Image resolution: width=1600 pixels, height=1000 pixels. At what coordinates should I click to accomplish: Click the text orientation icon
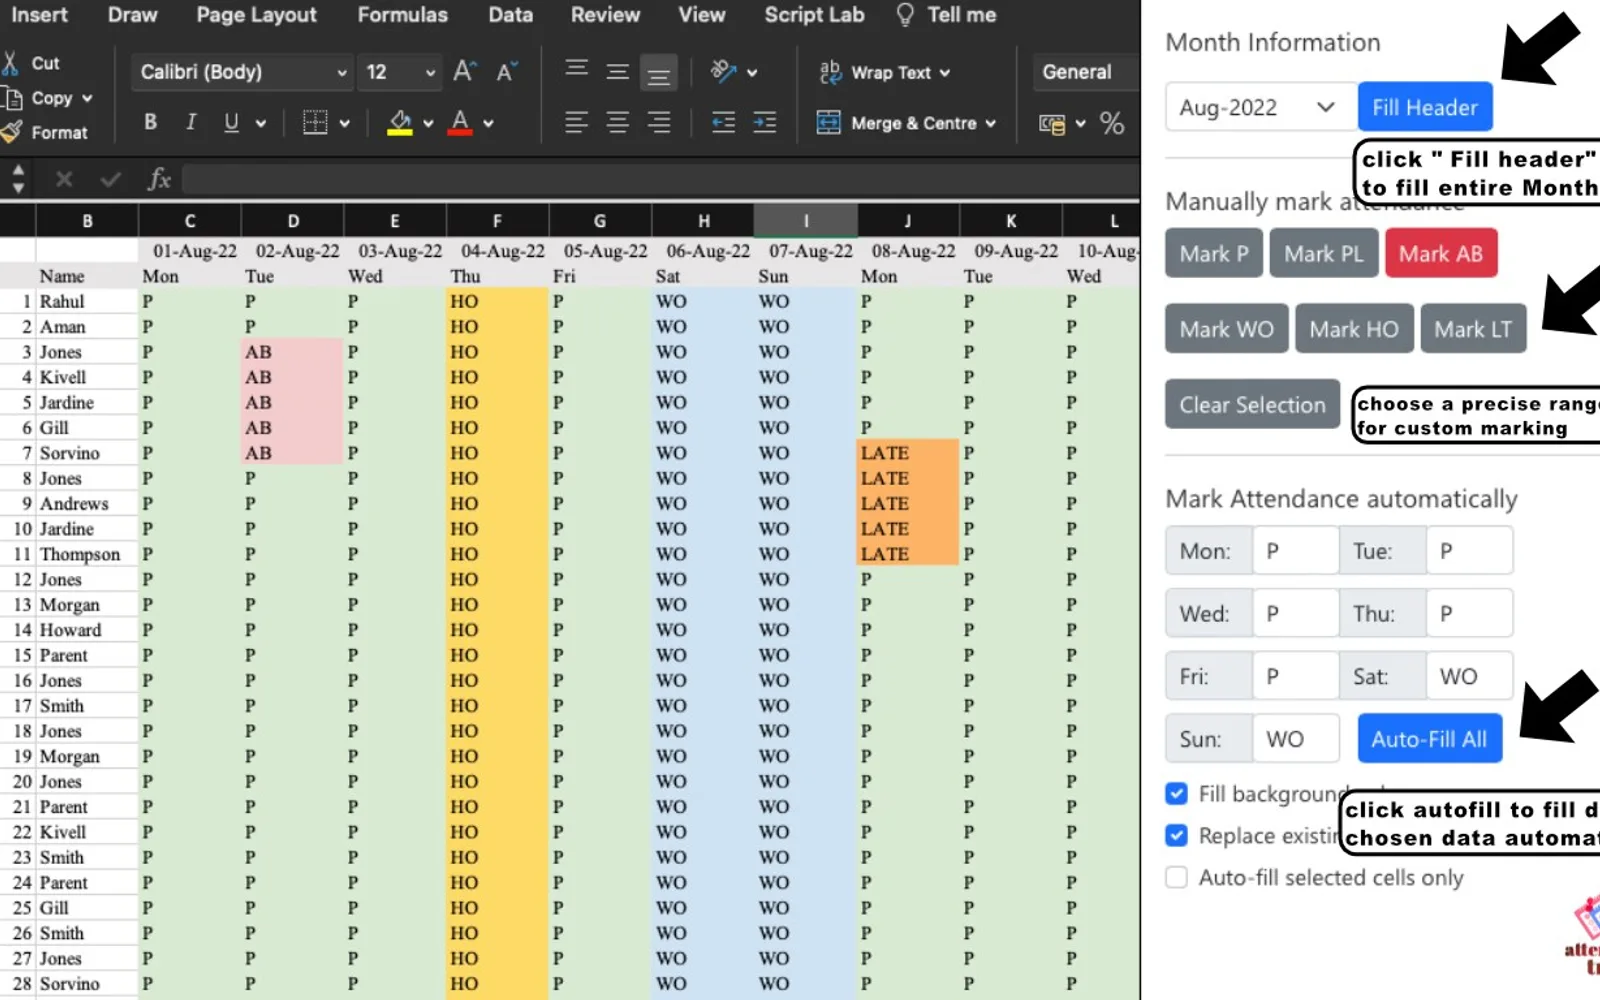(723, 71)
